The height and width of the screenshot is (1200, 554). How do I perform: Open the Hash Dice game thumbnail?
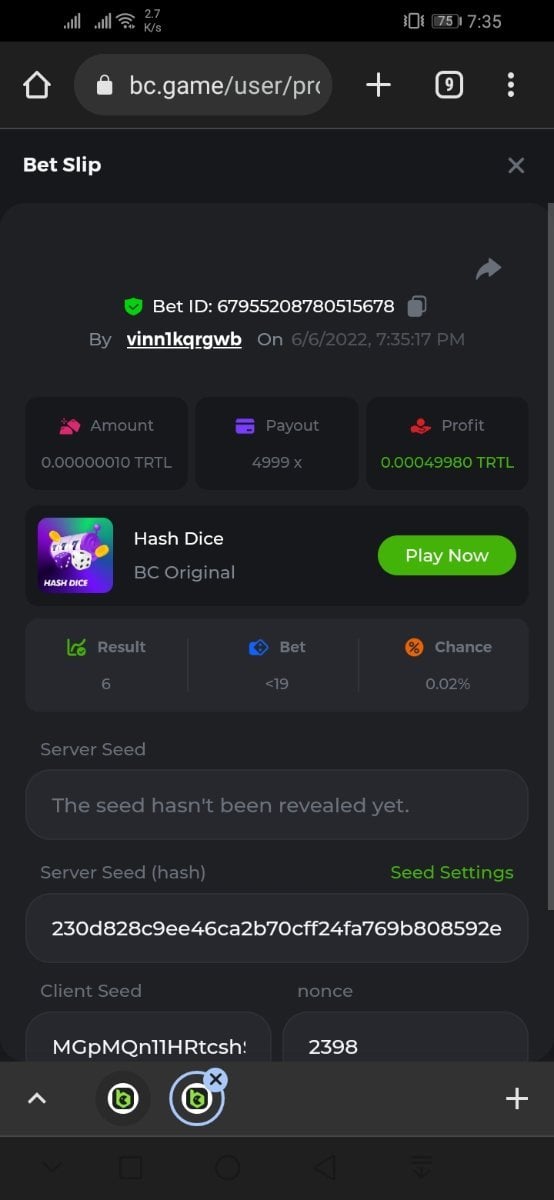tap(75, 555)
